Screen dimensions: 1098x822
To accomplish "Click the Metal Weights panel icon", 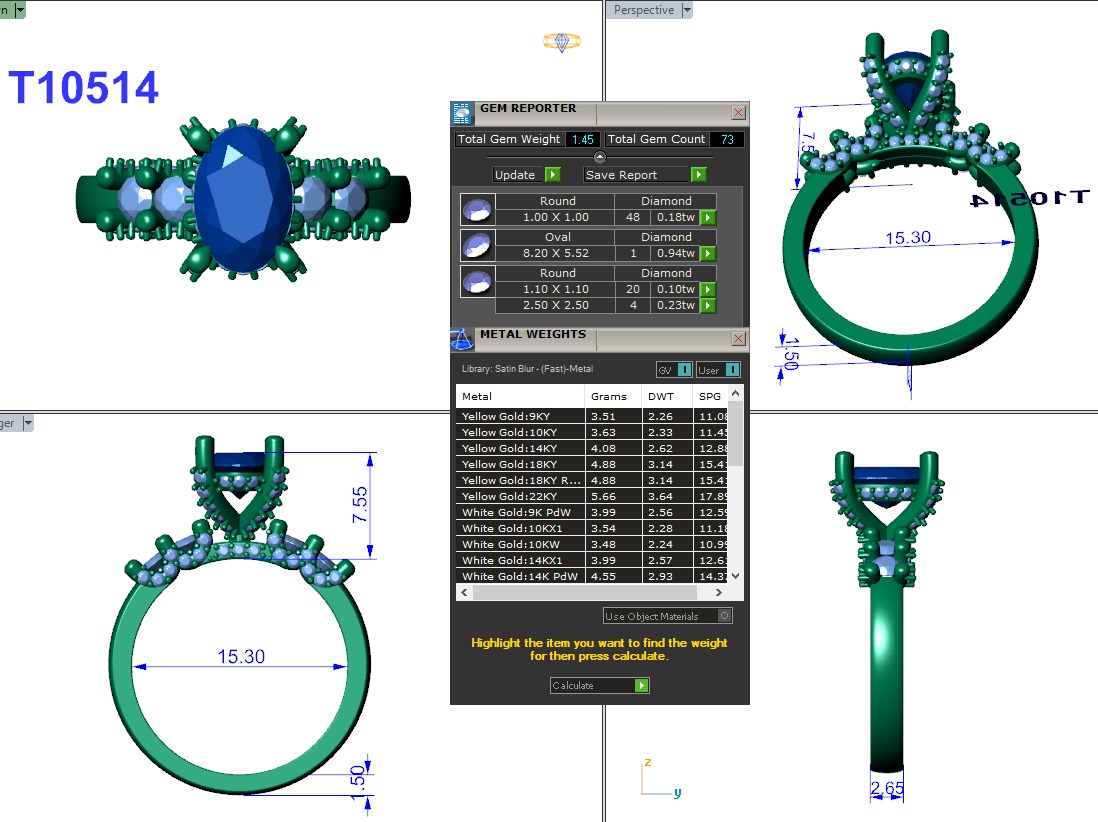I will [x=462, y=339].
